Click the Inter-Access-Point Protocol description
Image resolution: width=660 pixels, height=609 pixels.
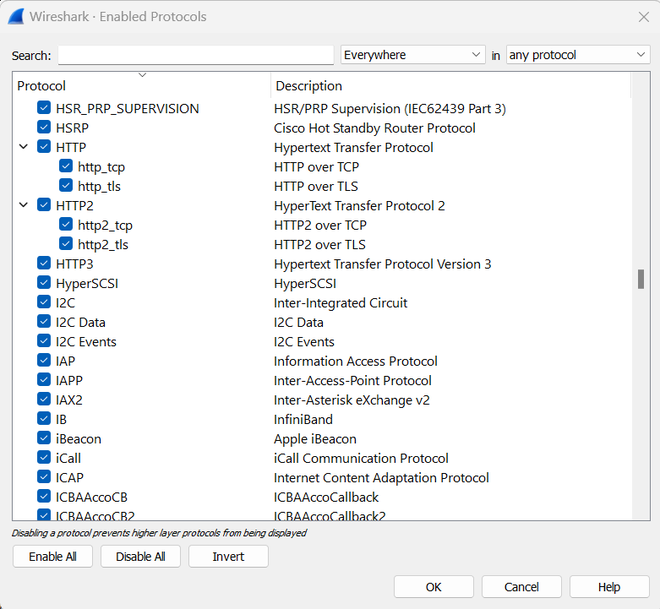[x=353, y=380]
